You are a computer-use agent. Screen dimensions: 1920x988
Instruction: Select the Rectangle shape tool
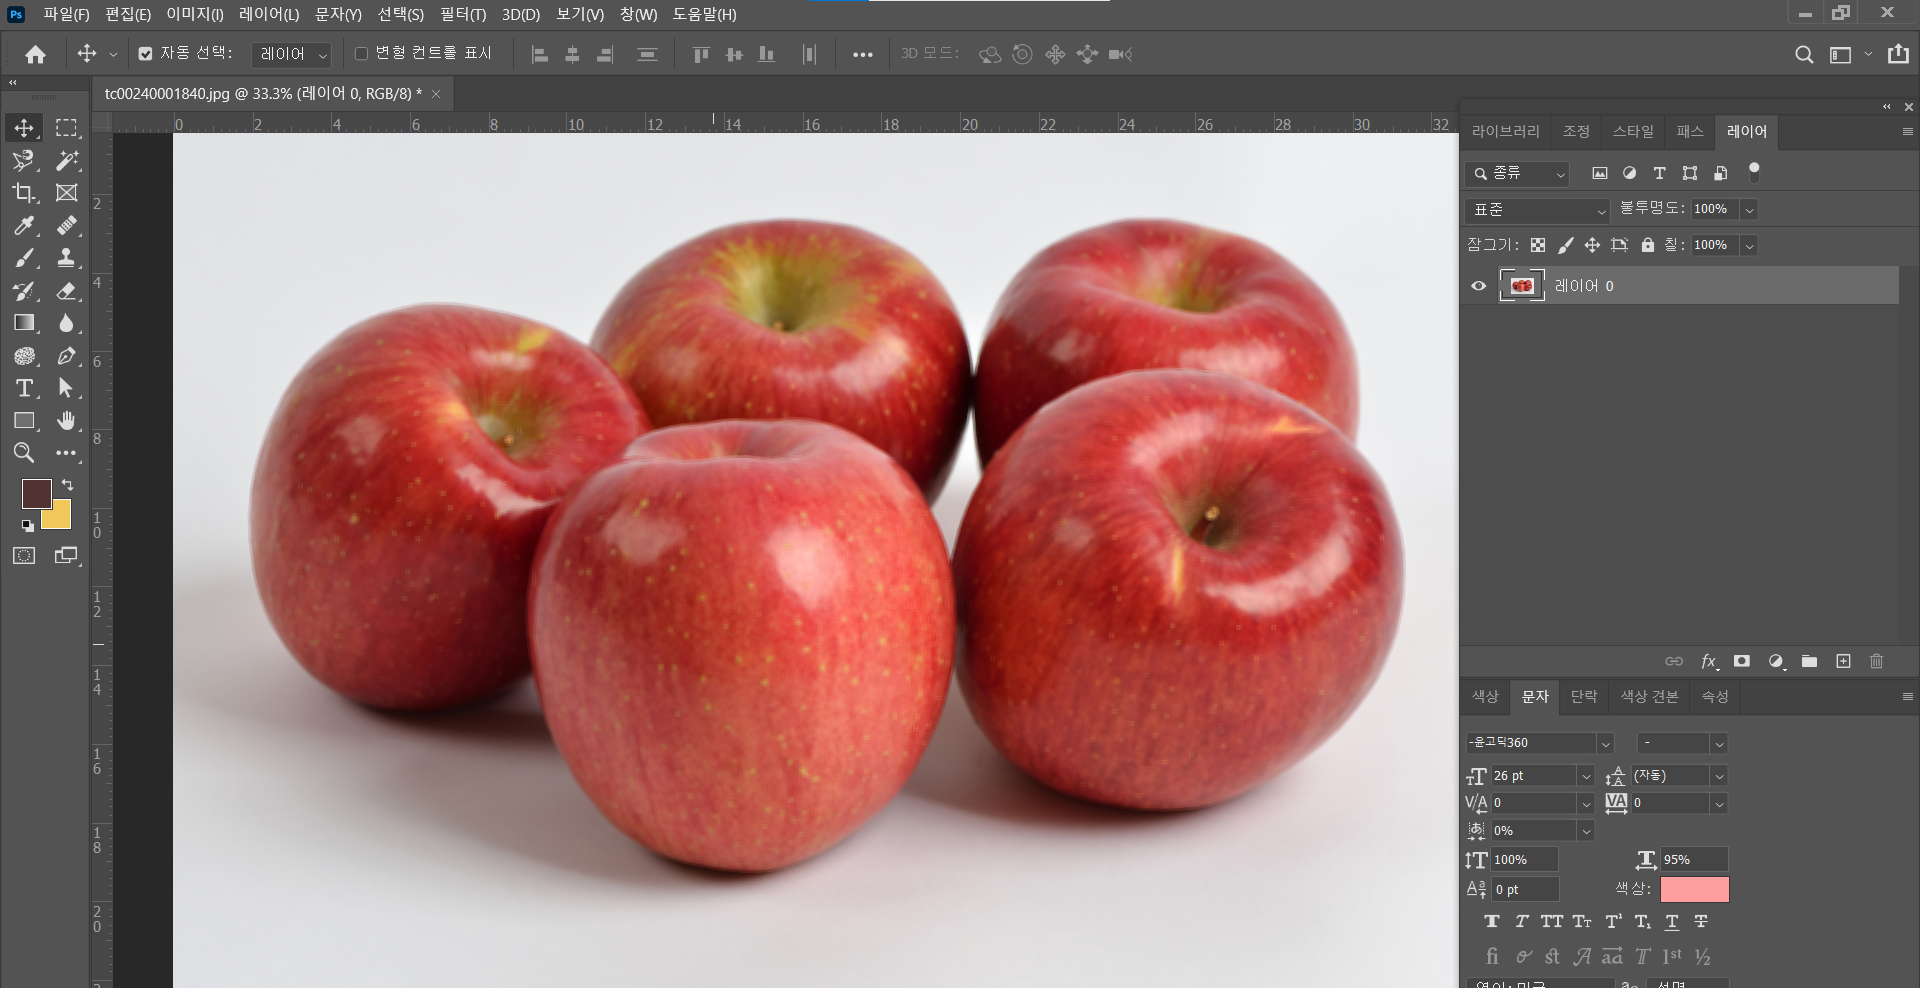[x=24, y=421]
